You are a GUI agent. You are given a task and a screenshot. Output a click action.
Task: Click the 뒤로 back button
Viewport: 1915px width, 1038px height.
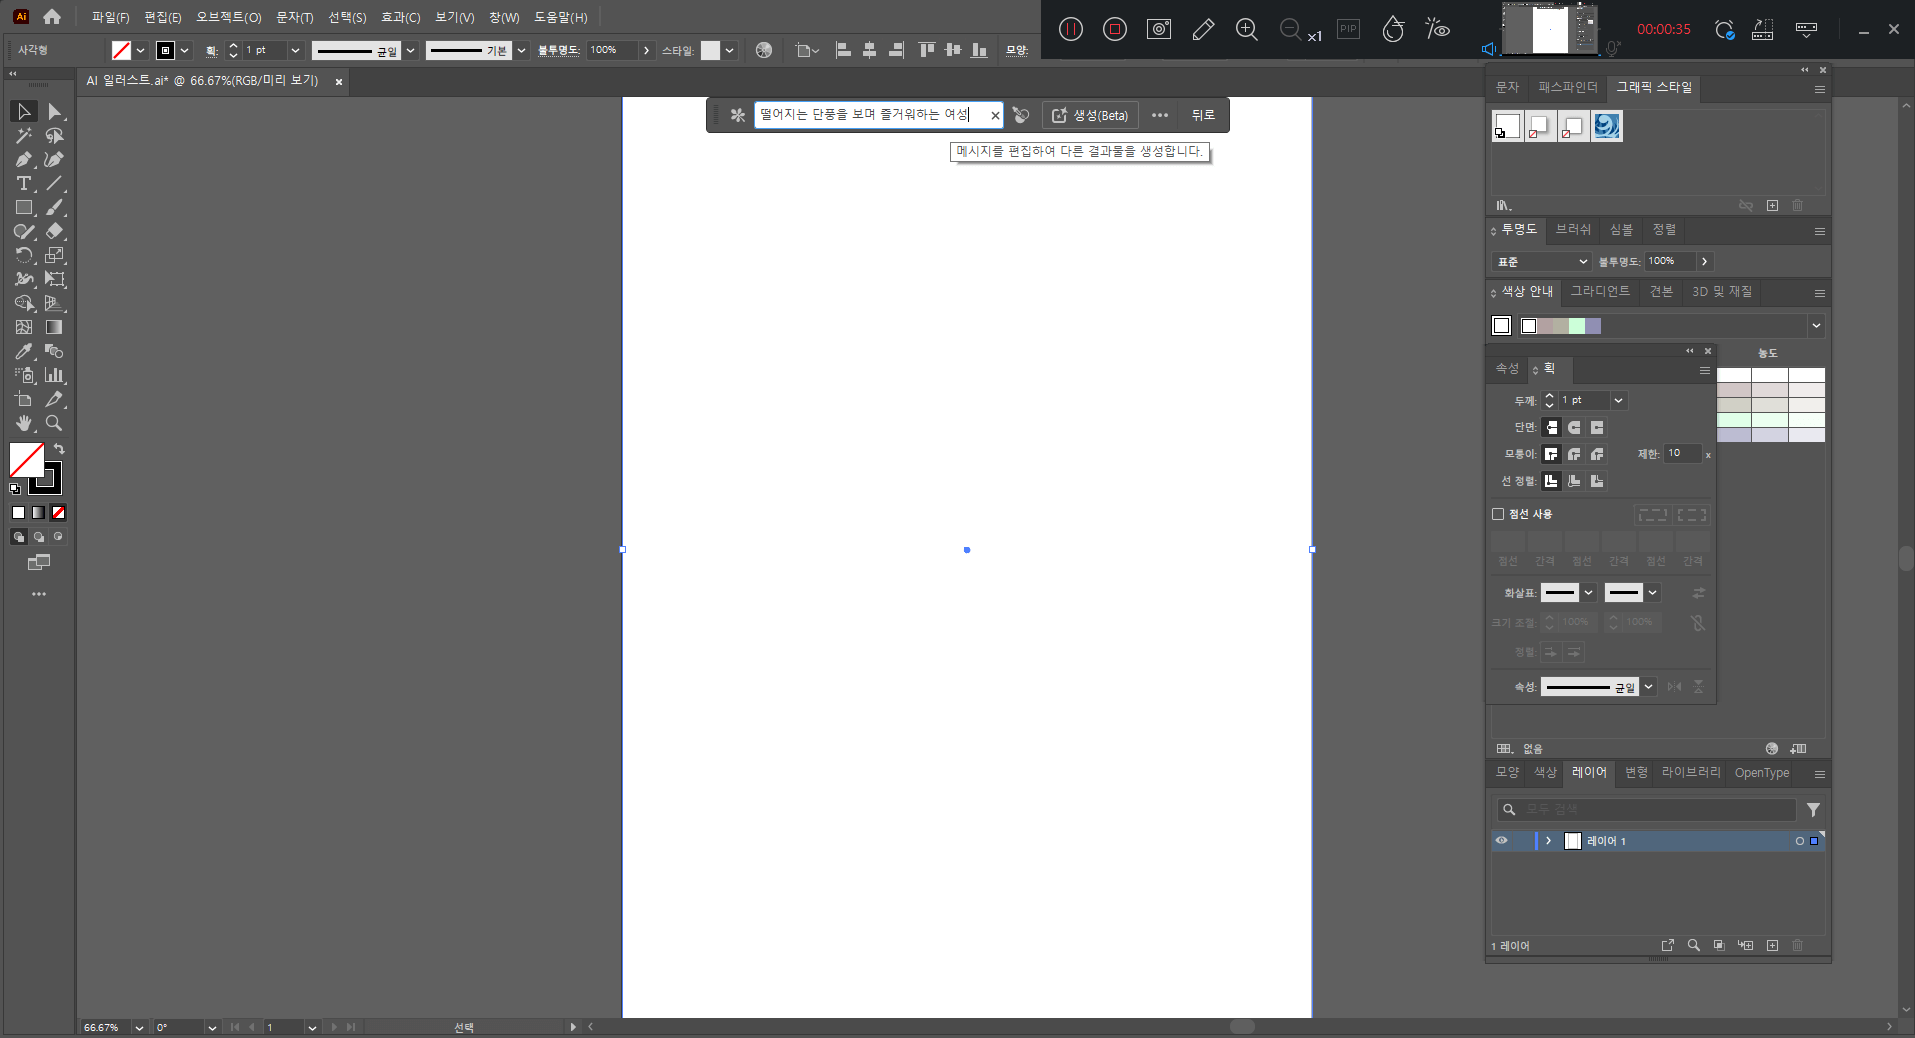1203,115
